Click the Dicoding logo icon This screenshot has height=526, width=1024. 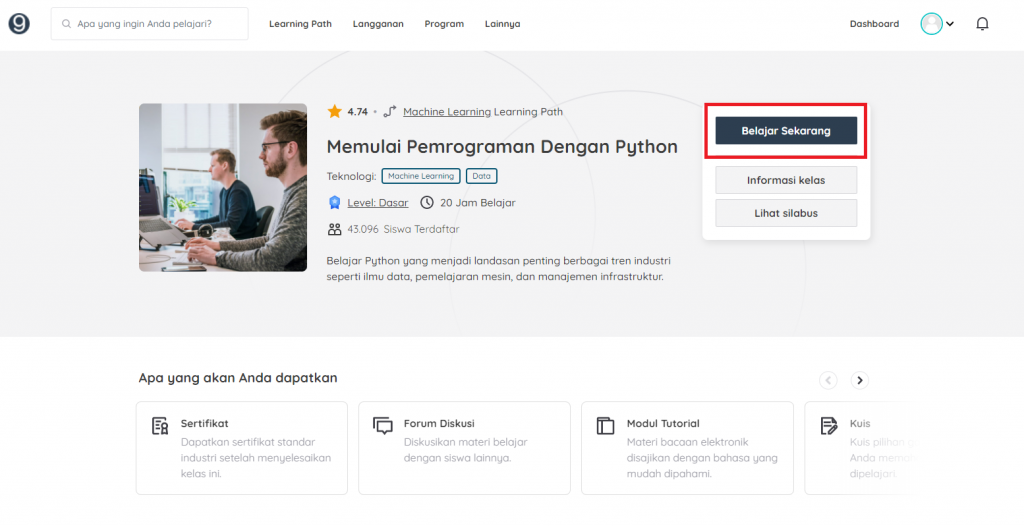pos(19,24)
